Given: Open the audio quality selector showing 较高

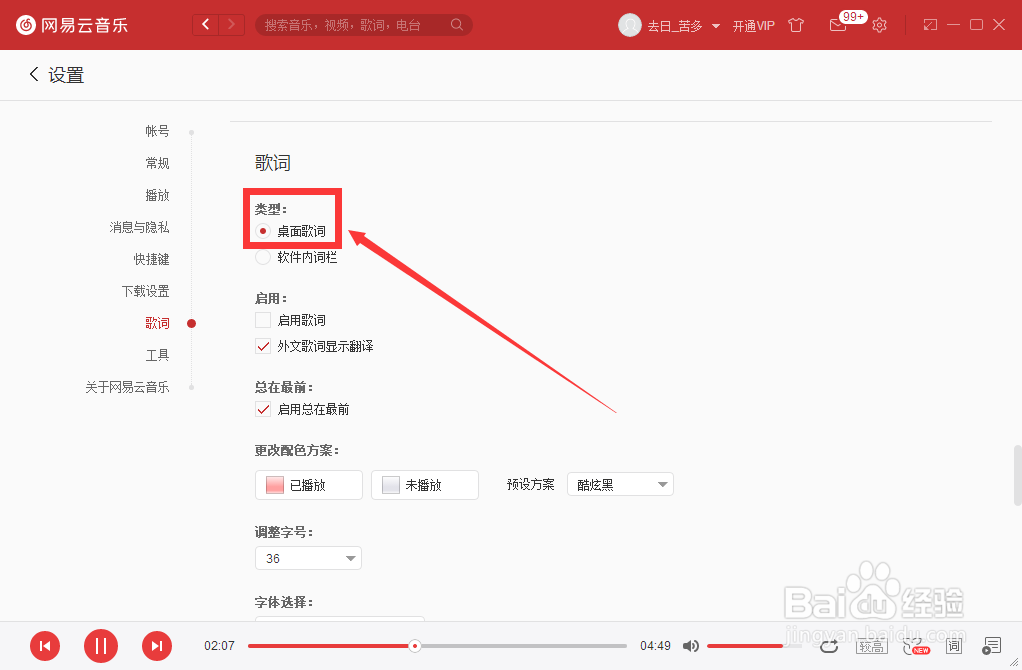Looking at the screenshot, I should click(871, 647).
